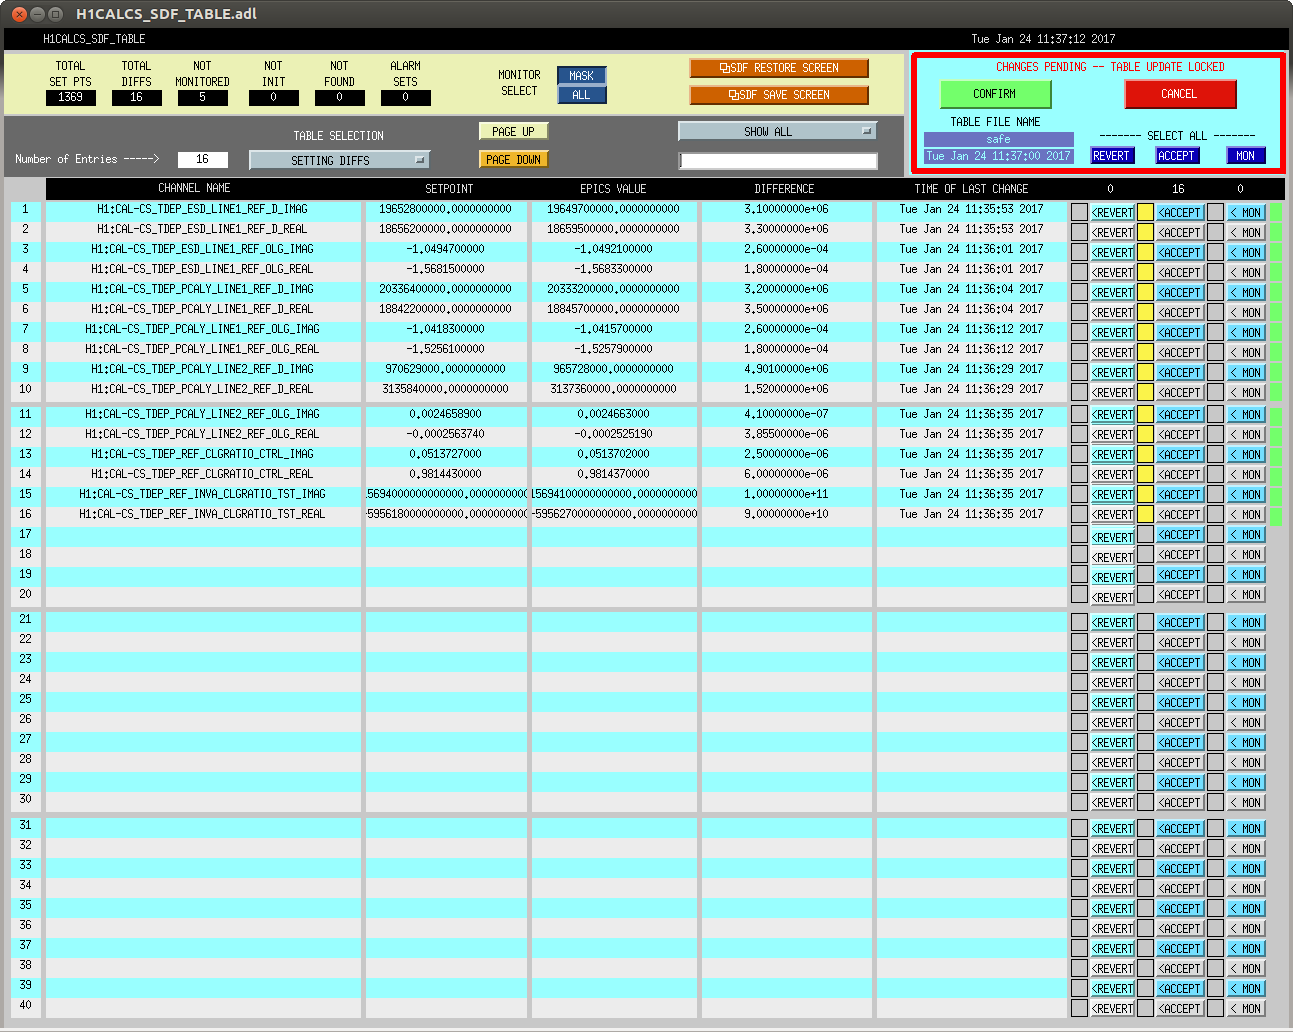Click the CHANNEL NAME column header
Screen dimensions: 1293x1032
194,188
